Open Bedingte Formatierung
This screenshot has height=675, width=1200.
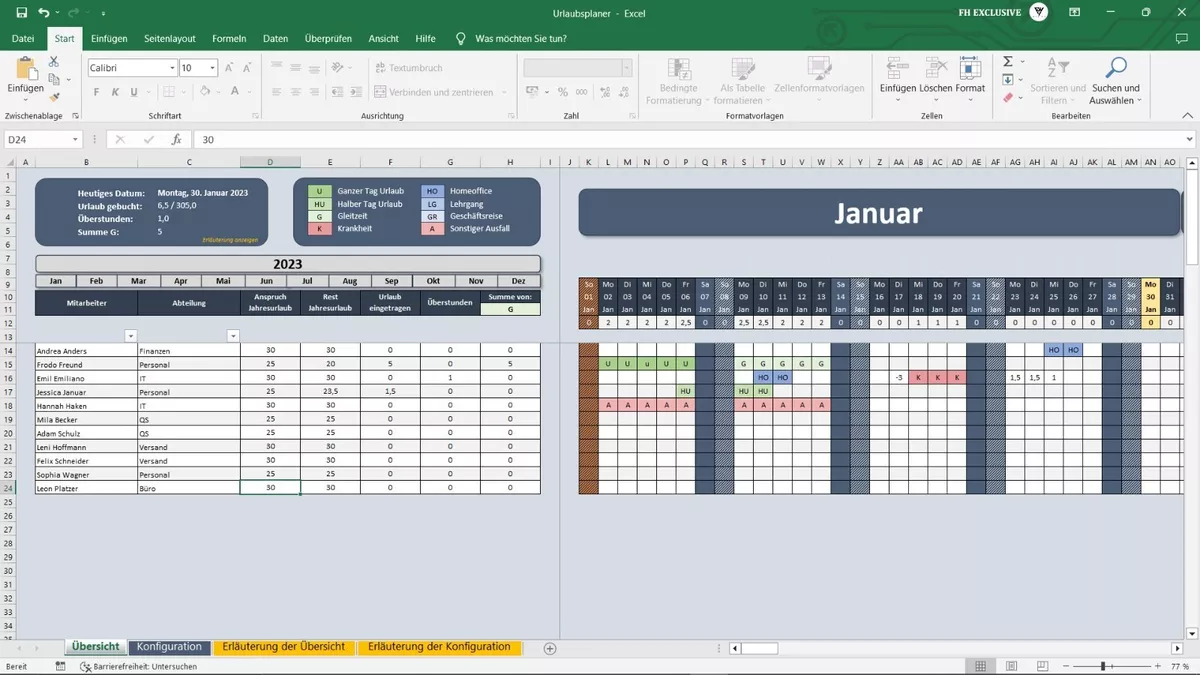pos(678,80)
